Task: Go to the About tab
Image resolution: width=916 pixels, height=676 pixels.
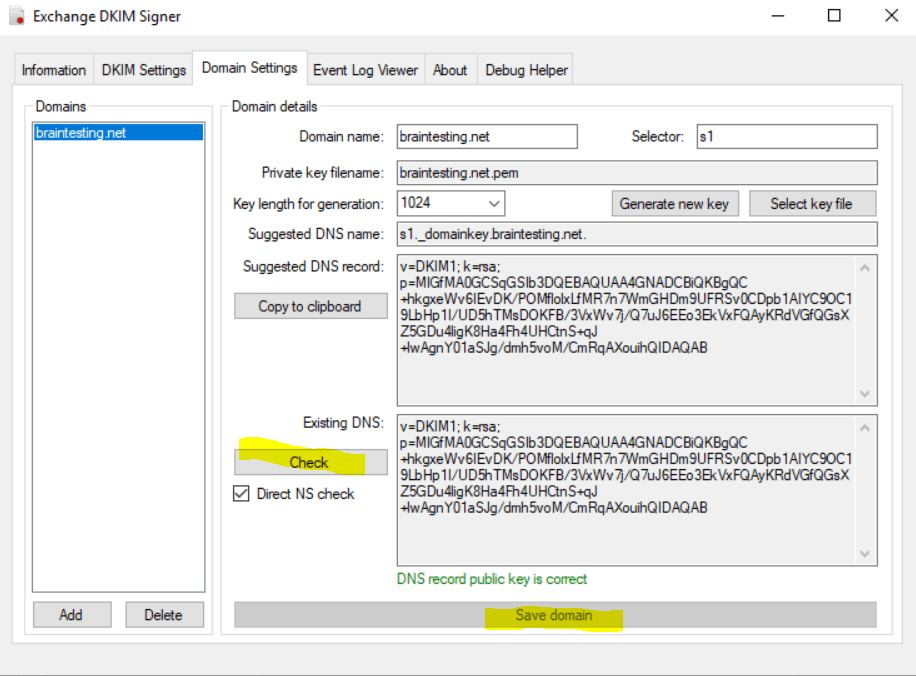Action: click(x=450, y=70)
